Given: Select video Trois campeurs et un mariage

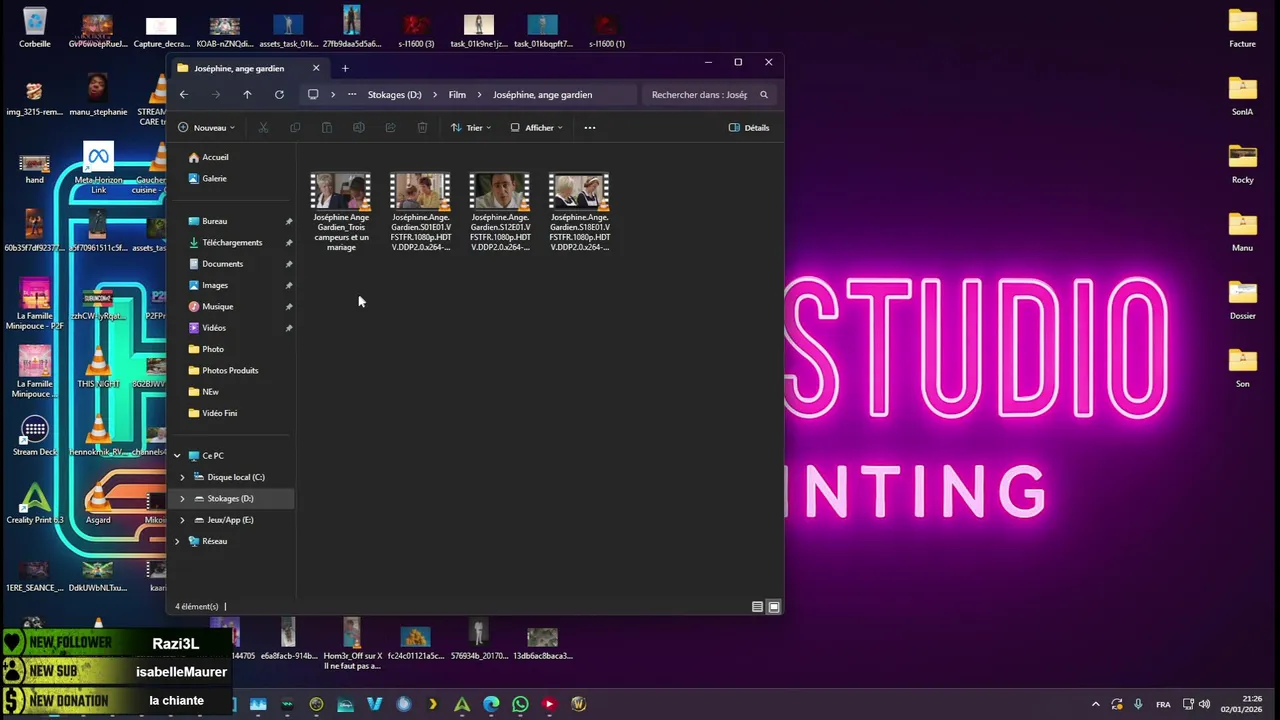Looking at the screenshot, I should click(341, 212).
